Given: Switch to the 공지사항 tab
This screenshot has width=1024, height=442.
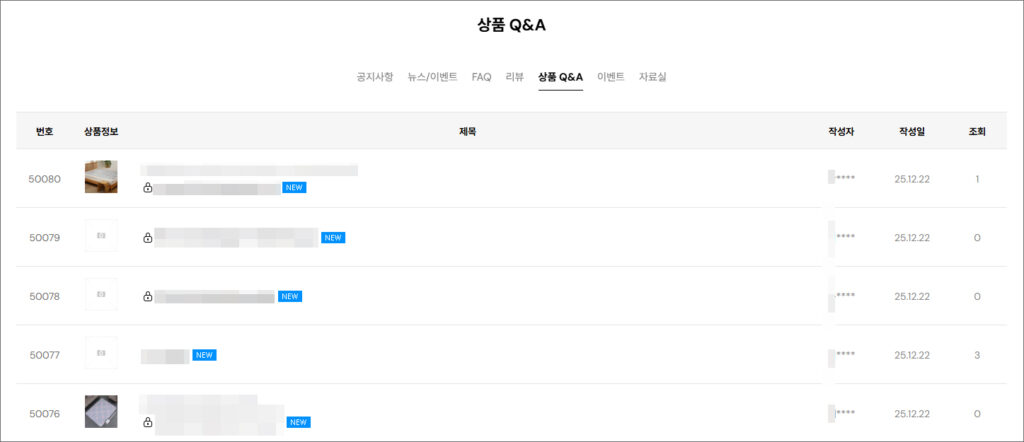Looking at the screenshot, I should (375, 77).
